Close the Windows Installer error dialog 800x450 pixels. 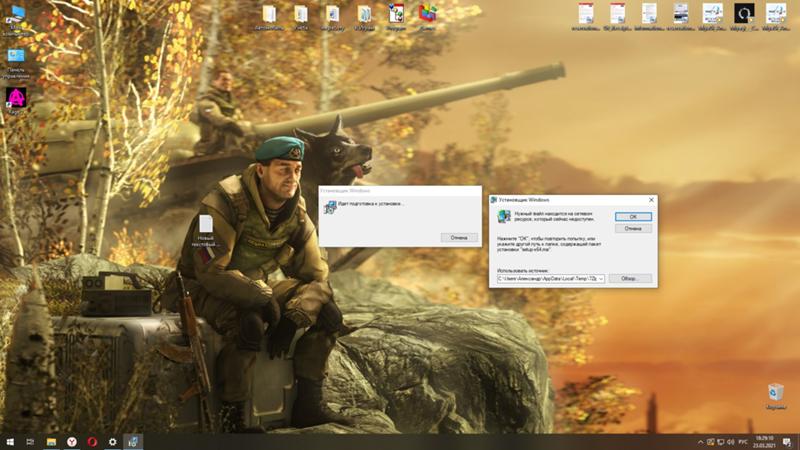[x=651, y=200]
